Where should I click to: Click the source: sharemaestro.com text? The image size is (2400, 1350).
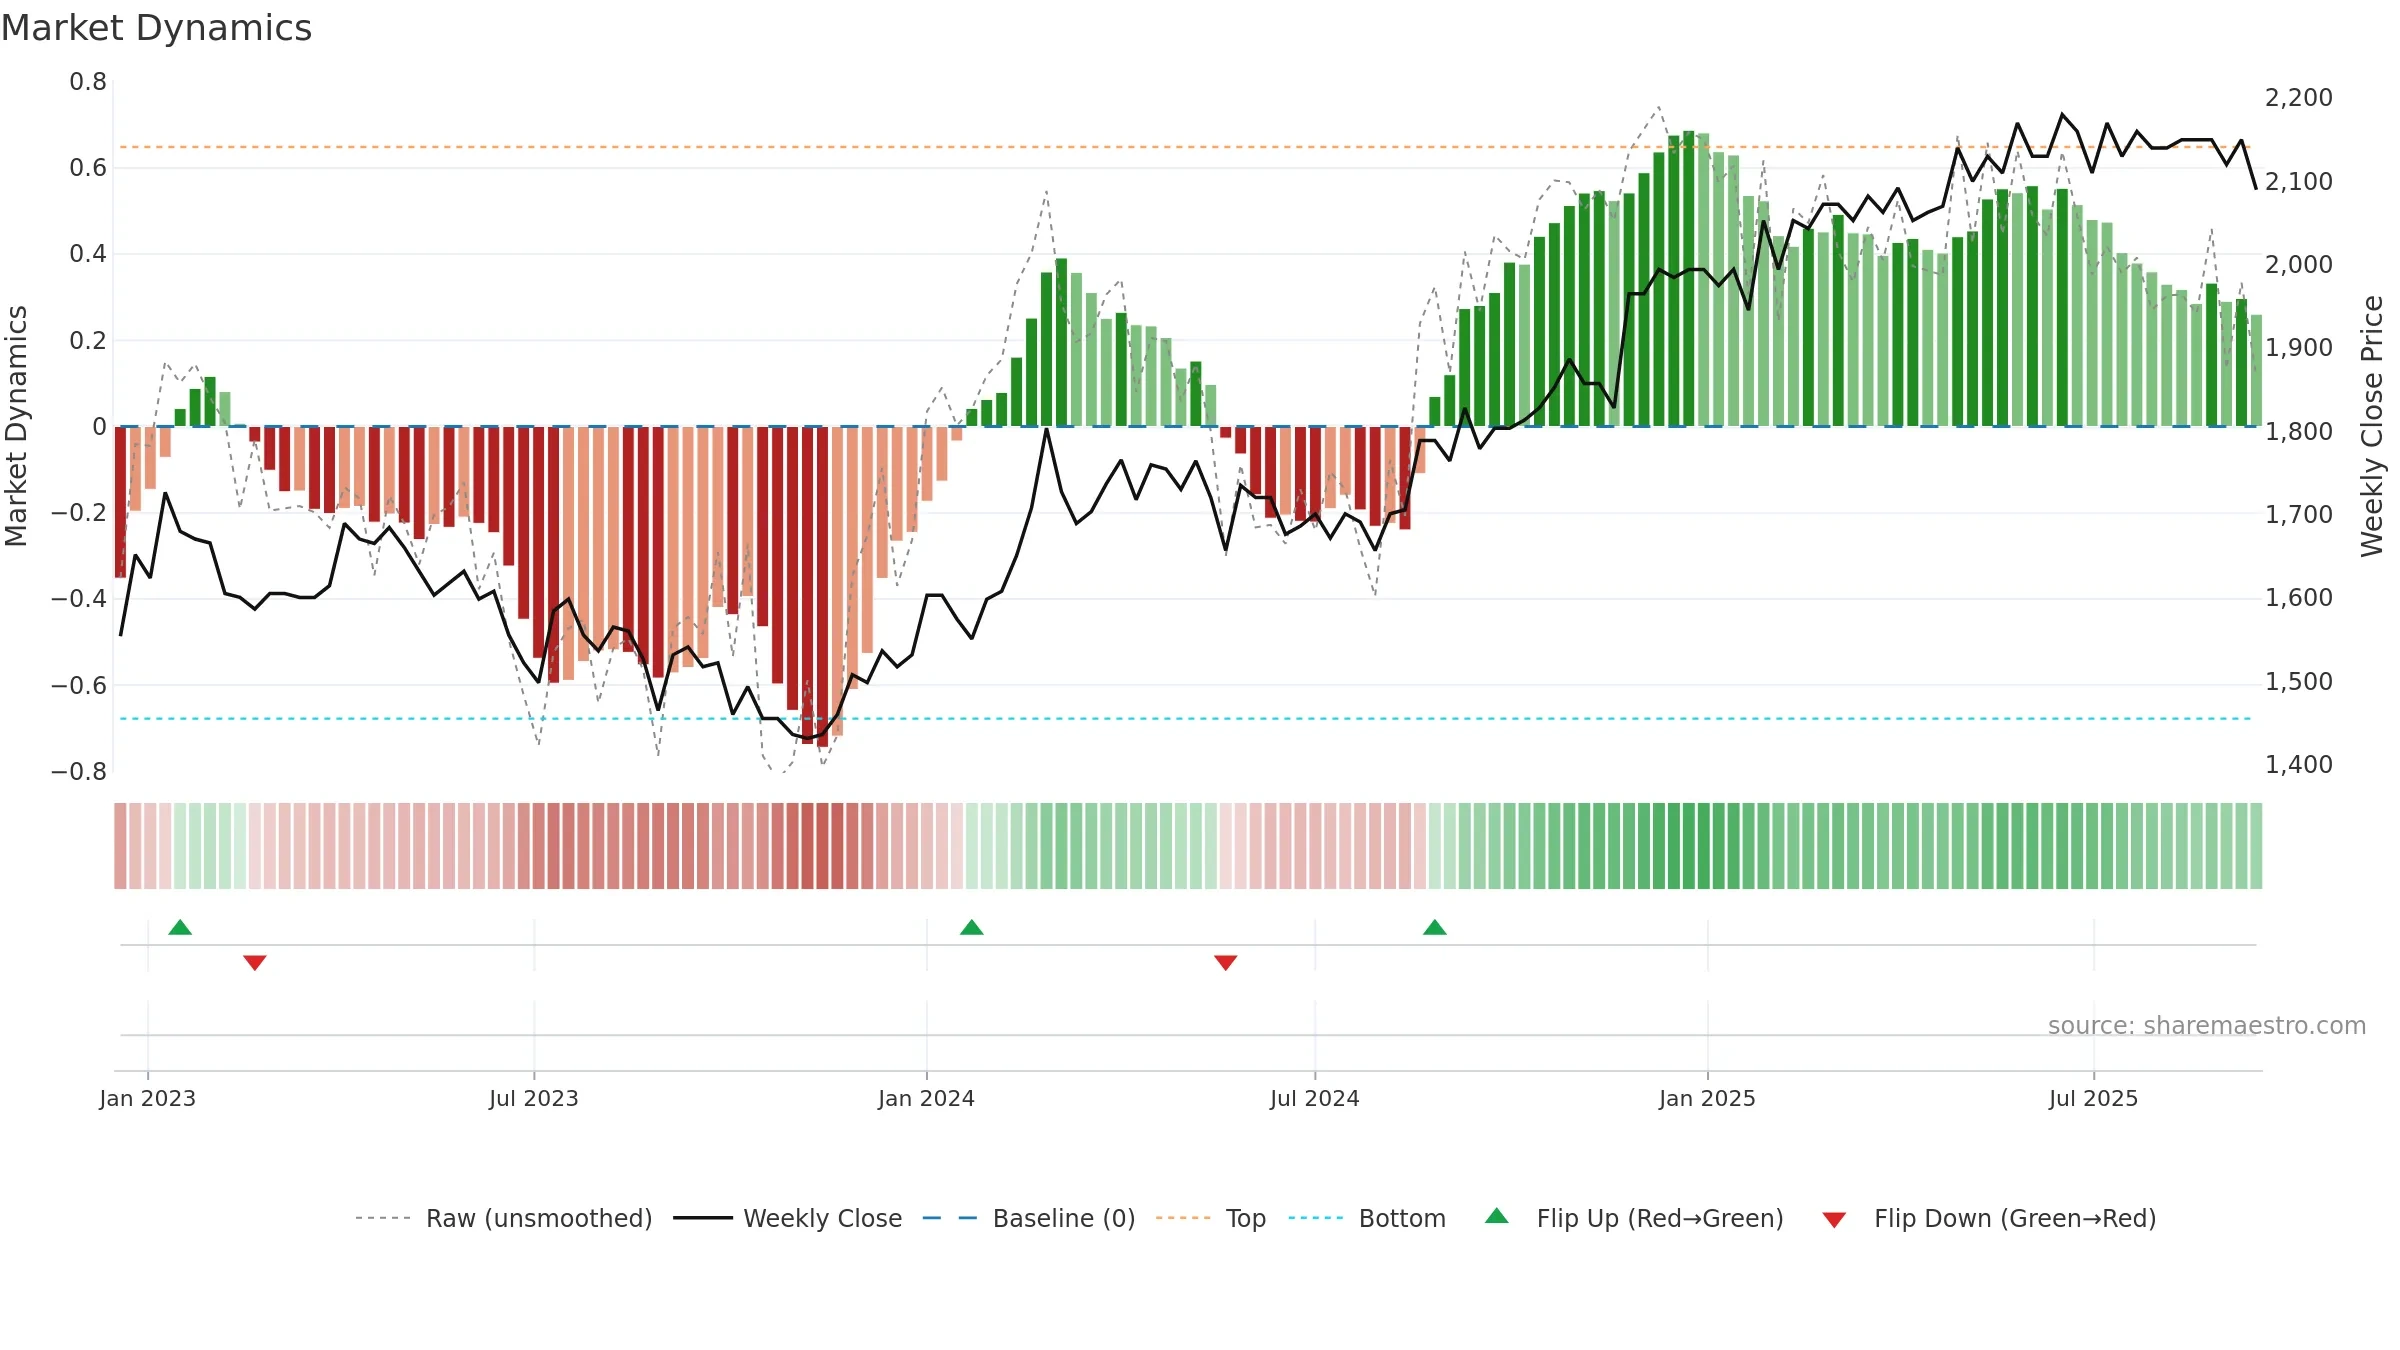(x=2207, y=1026)
